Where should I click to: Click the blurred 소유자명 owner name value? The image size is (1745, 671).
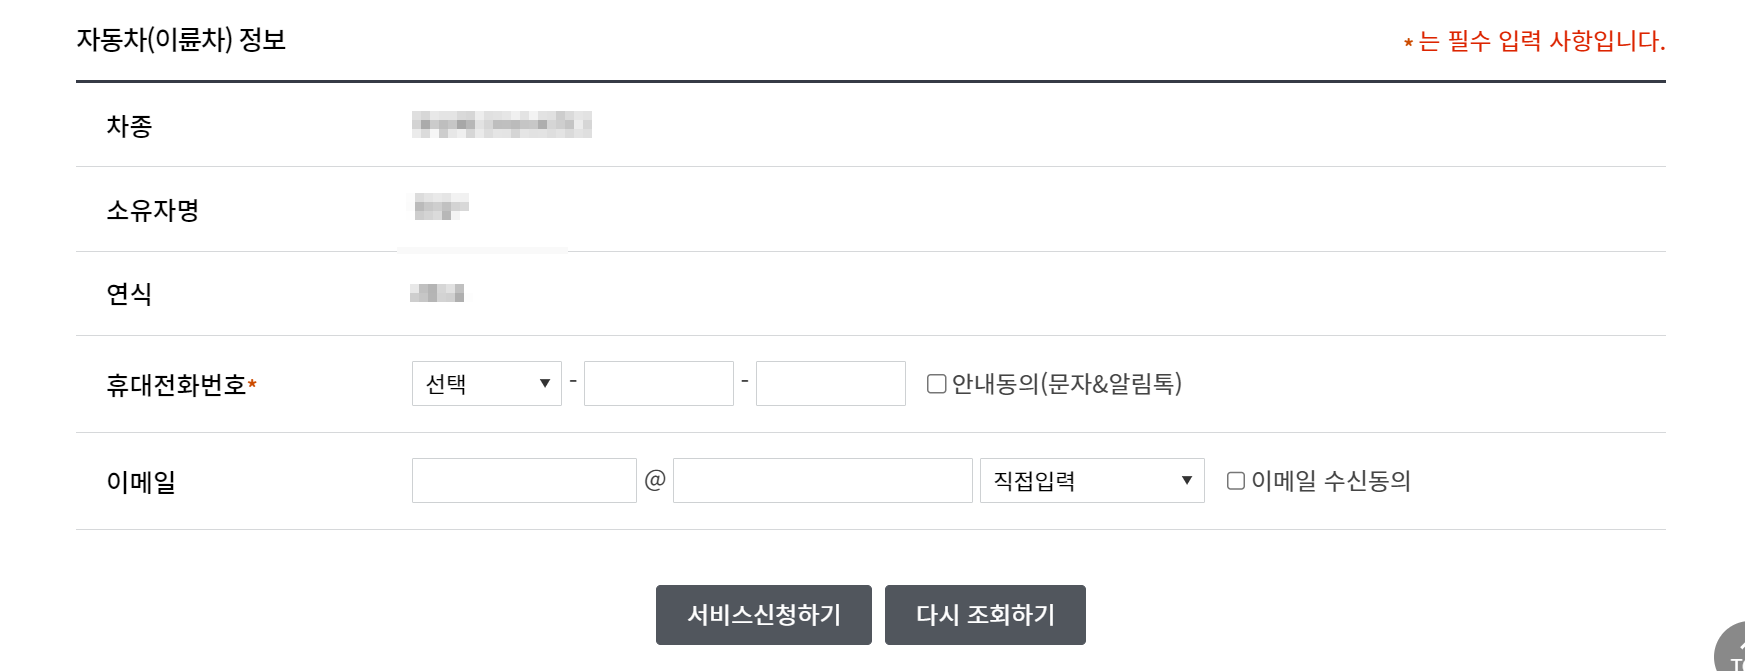point(441,209)
